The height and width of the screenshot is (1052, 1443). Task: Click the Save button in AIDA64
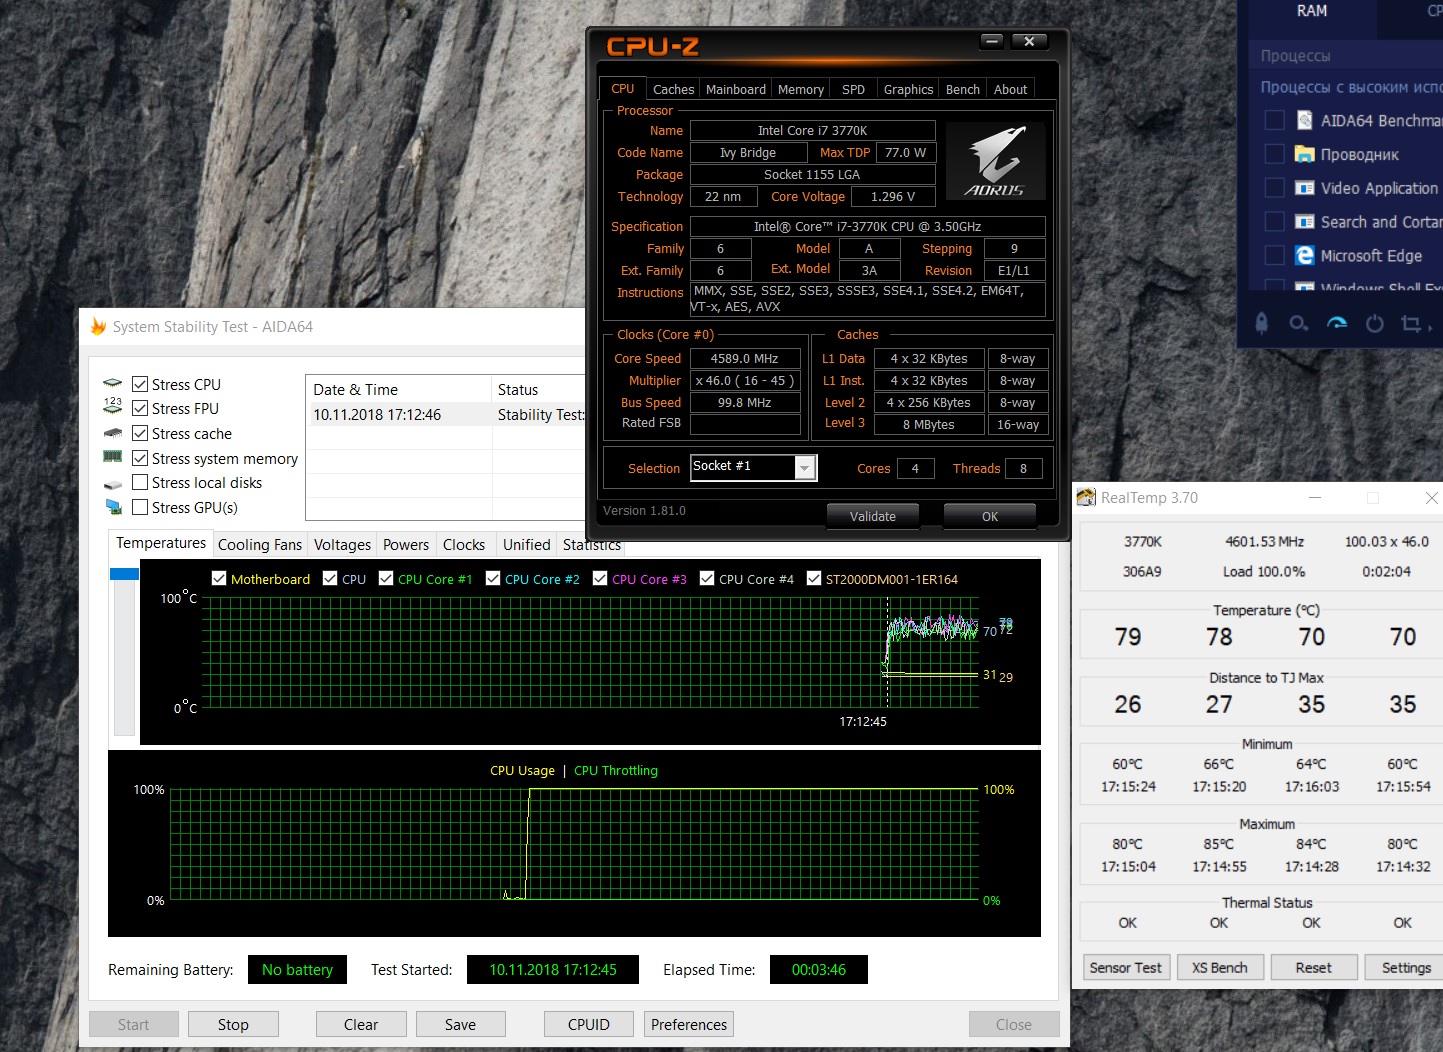tap(460, 1024)
